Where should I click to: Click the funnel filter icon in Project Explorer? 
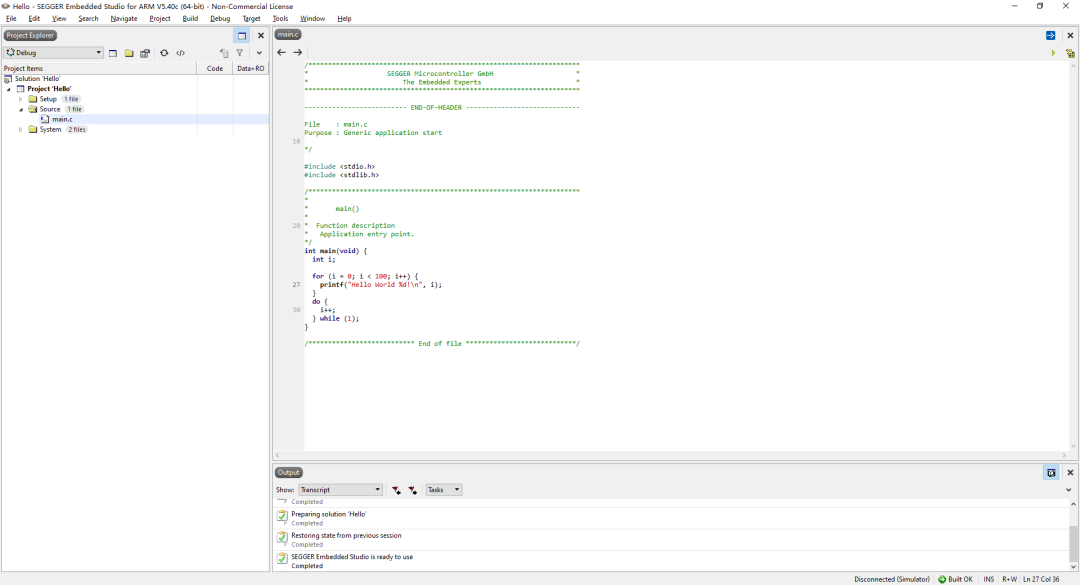pyautogui.click(x=240, y=53)
